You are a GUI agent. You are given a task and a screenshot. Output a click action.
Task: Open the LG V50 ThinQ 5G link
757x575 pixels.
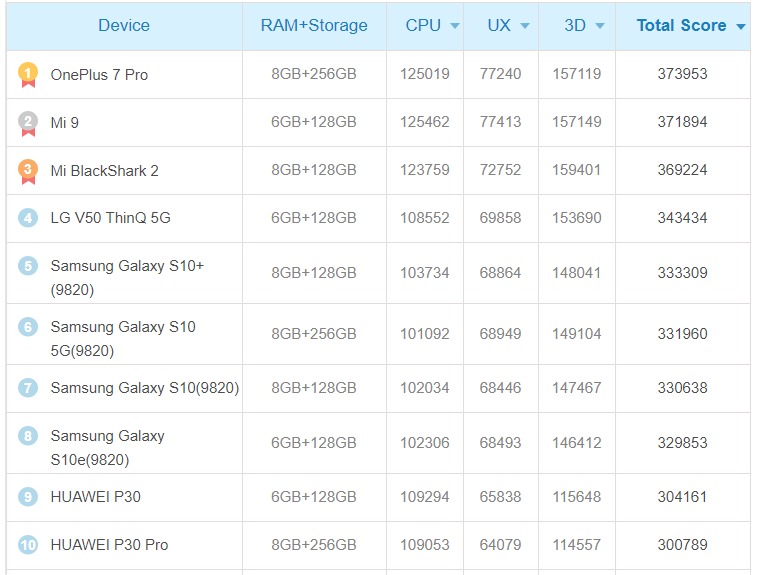click(x=111, y=218)
